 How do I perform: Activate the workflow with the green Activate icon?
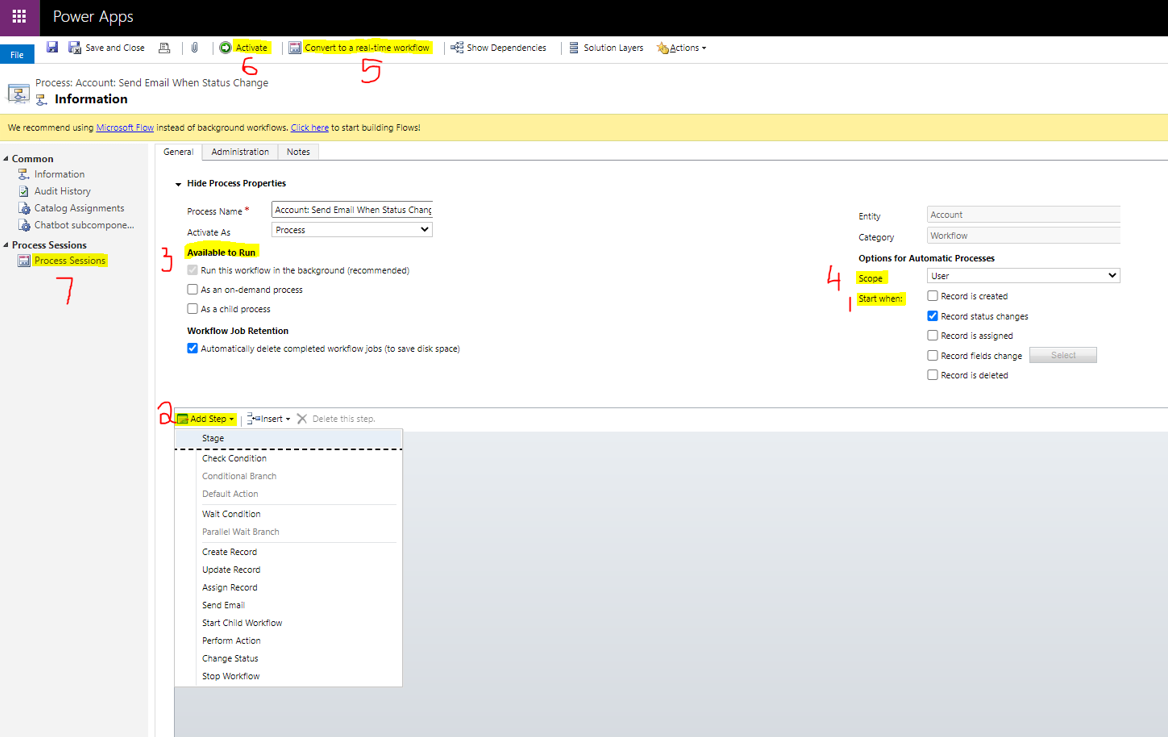(226, 47)
